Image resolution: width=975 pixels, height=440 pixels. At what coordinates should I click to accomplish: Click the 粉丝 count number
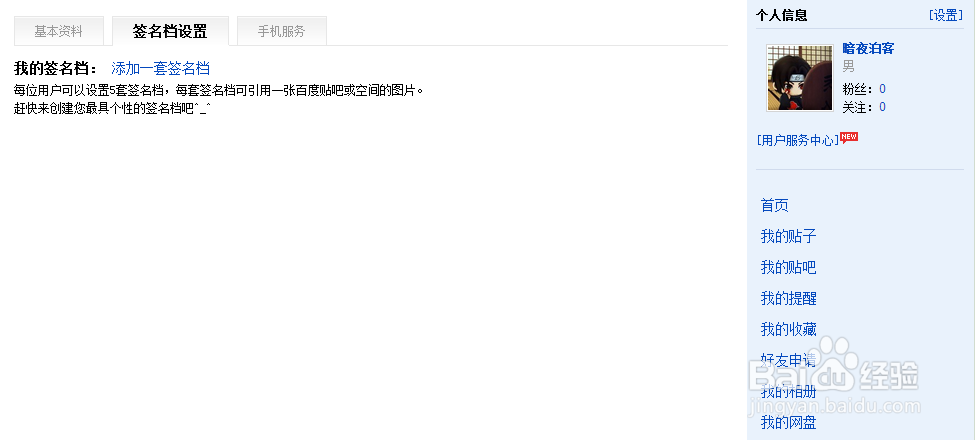click(882, 89)
